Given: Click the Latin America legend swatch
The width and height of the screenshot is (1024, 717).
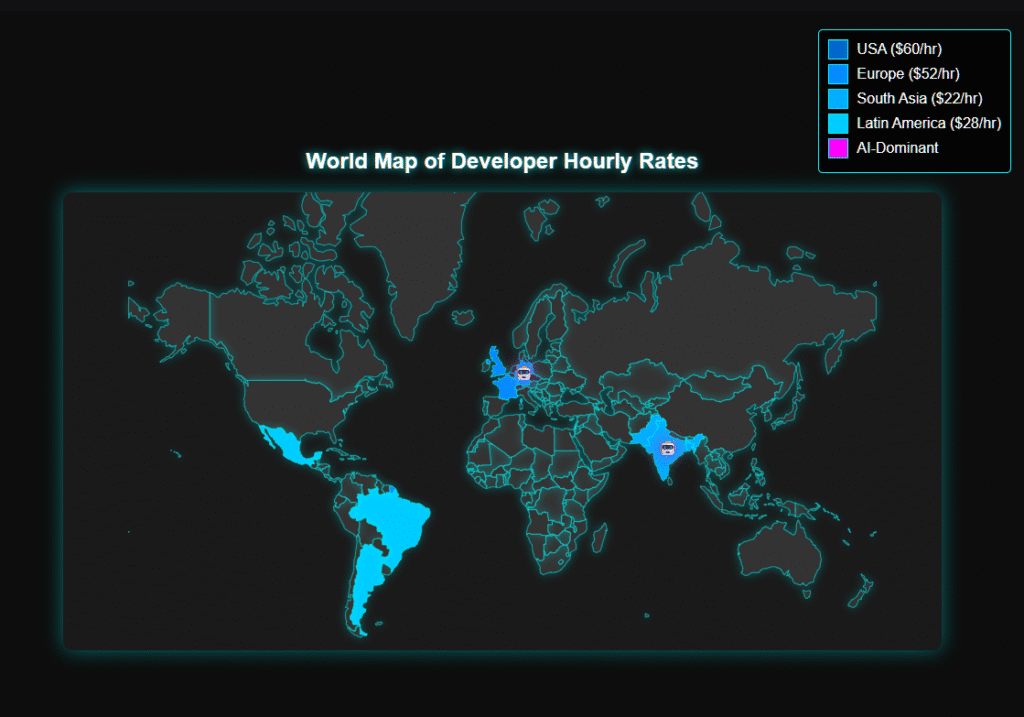Looking at the screenshot, I should [836, 122].
